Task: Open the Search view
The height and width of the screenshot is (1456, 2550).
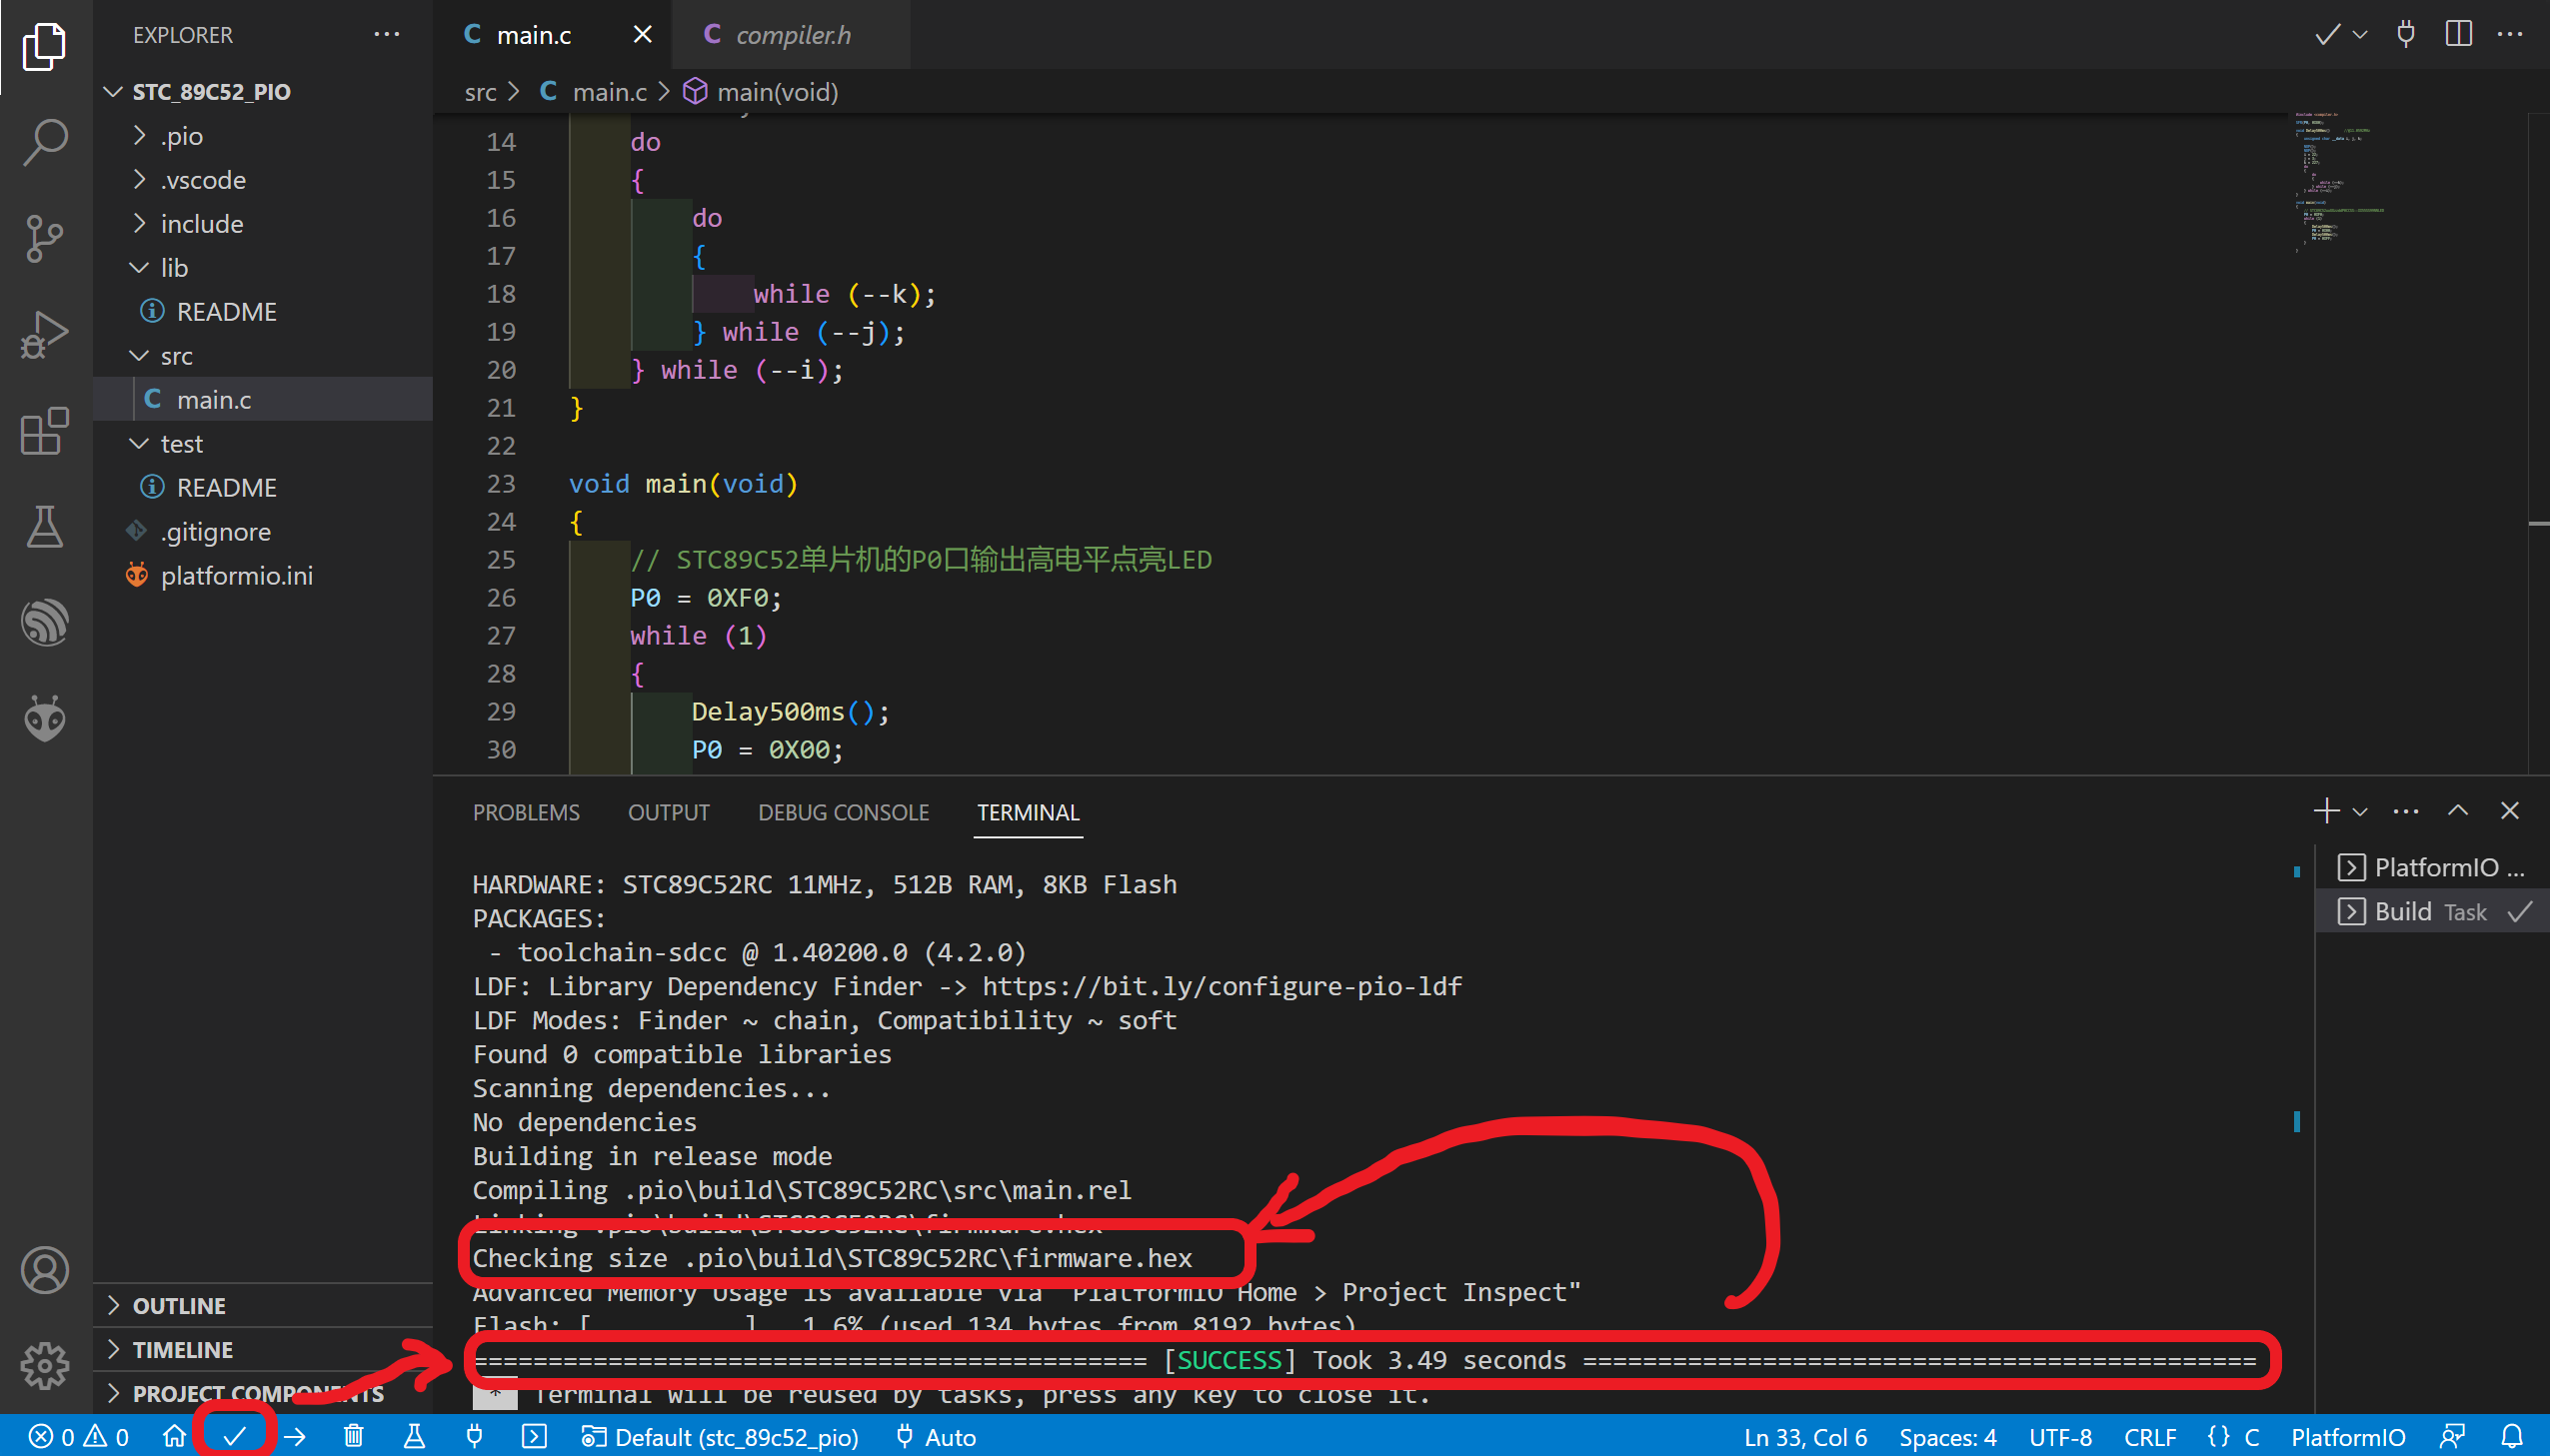Action: tap(45, 142)
